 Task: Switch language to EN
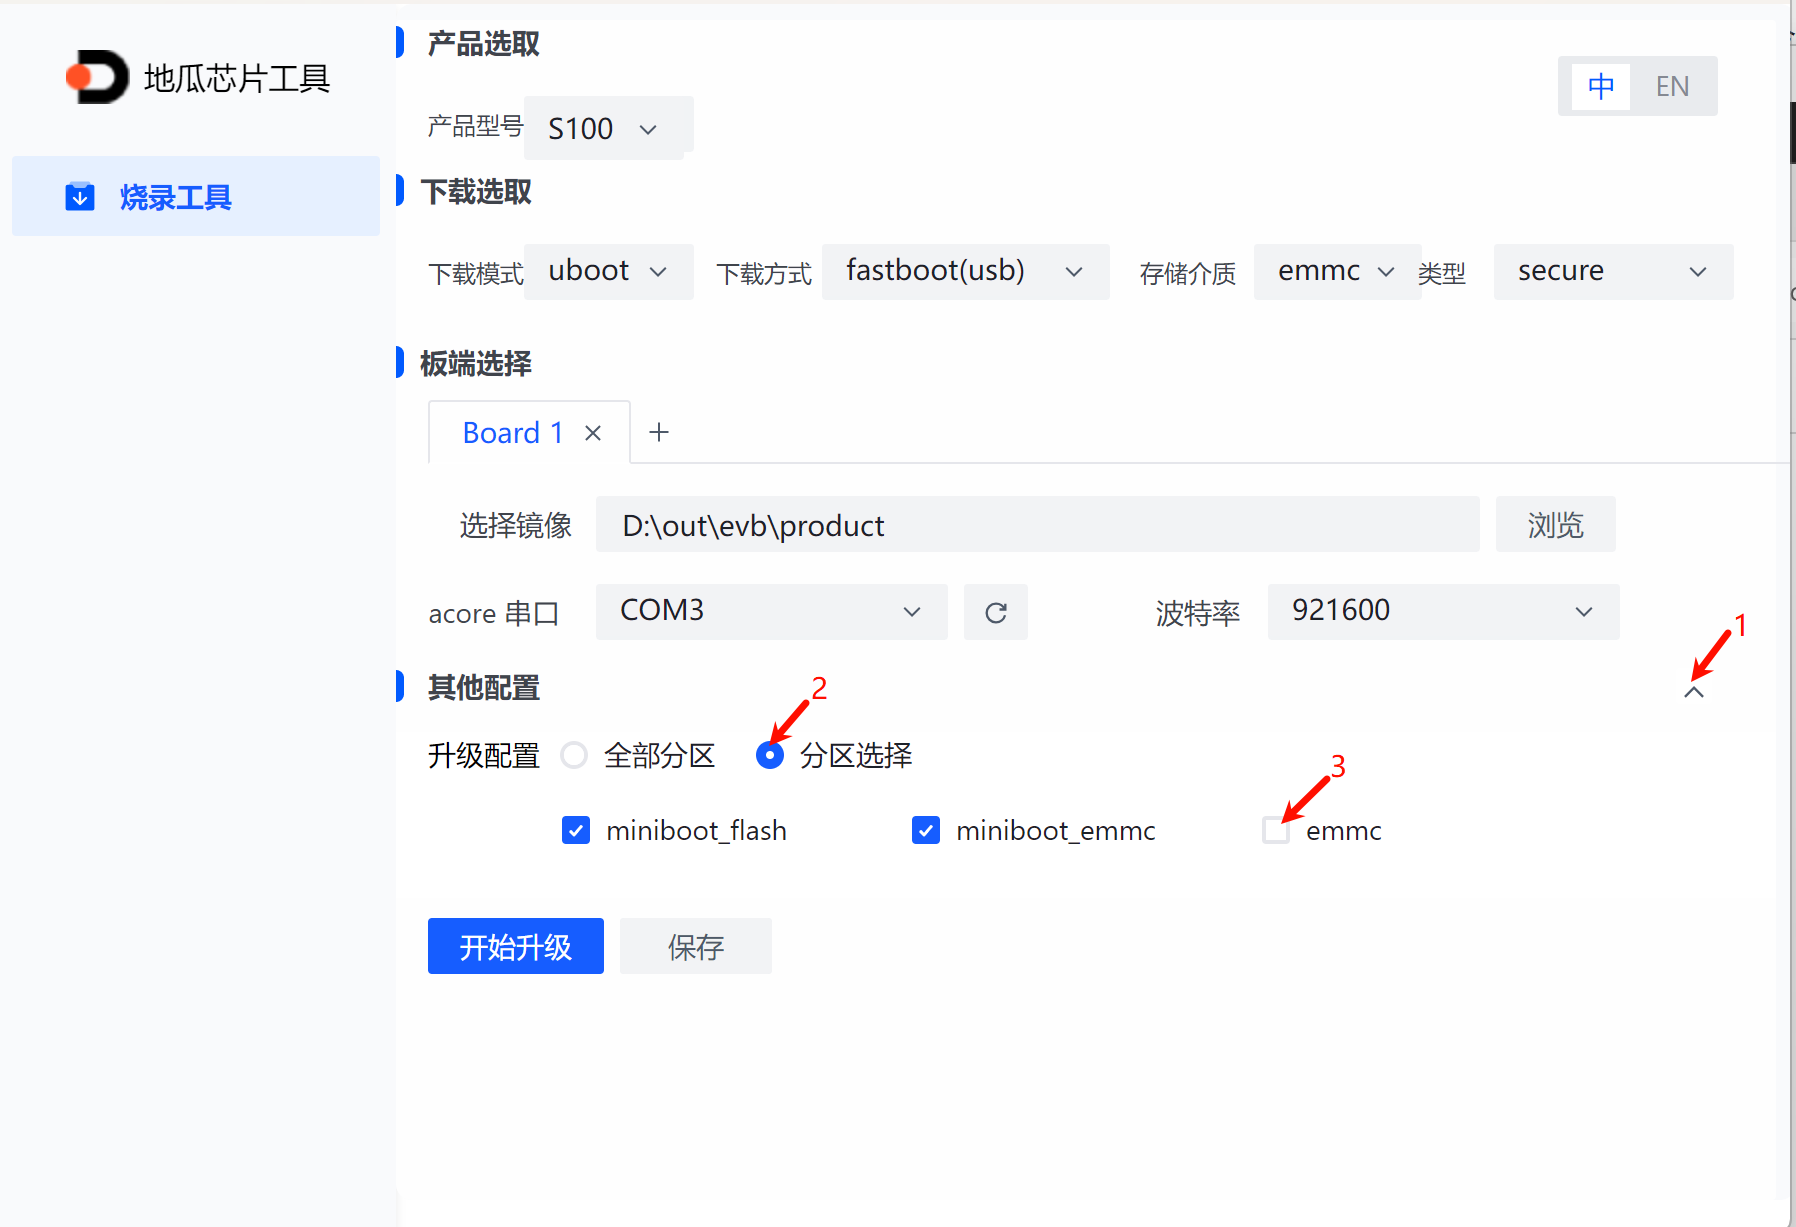[x=1672, y=86]
